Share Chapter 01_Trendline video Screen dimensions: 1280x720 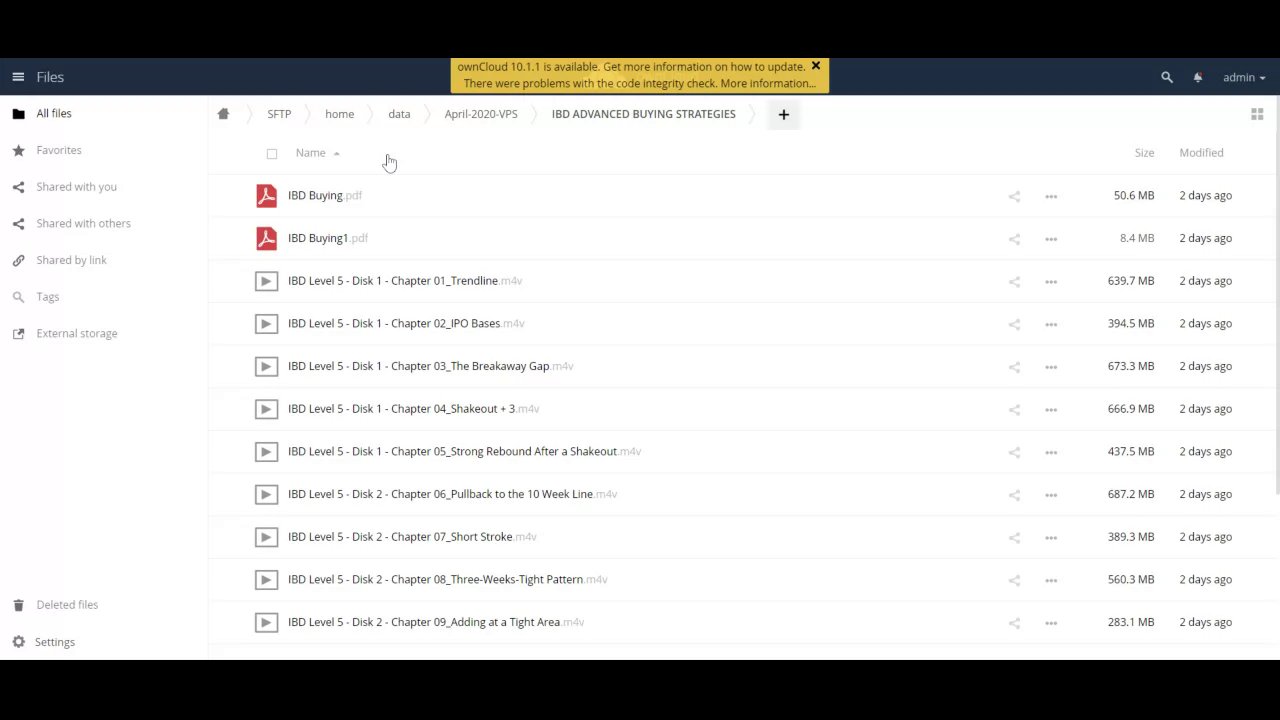[x=1014, y=281]
